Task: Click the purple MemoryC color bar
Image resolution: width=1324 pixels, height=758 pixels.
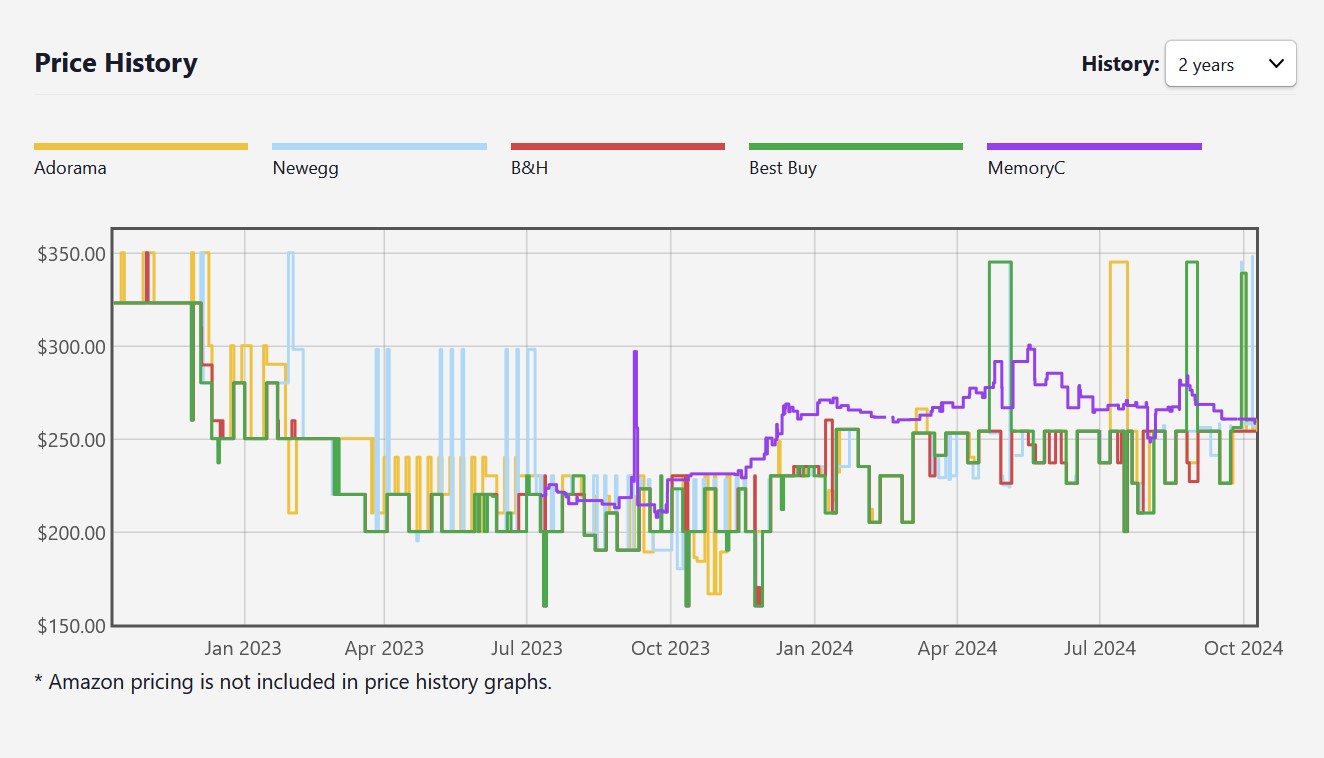Action: tap(1094, 147)
